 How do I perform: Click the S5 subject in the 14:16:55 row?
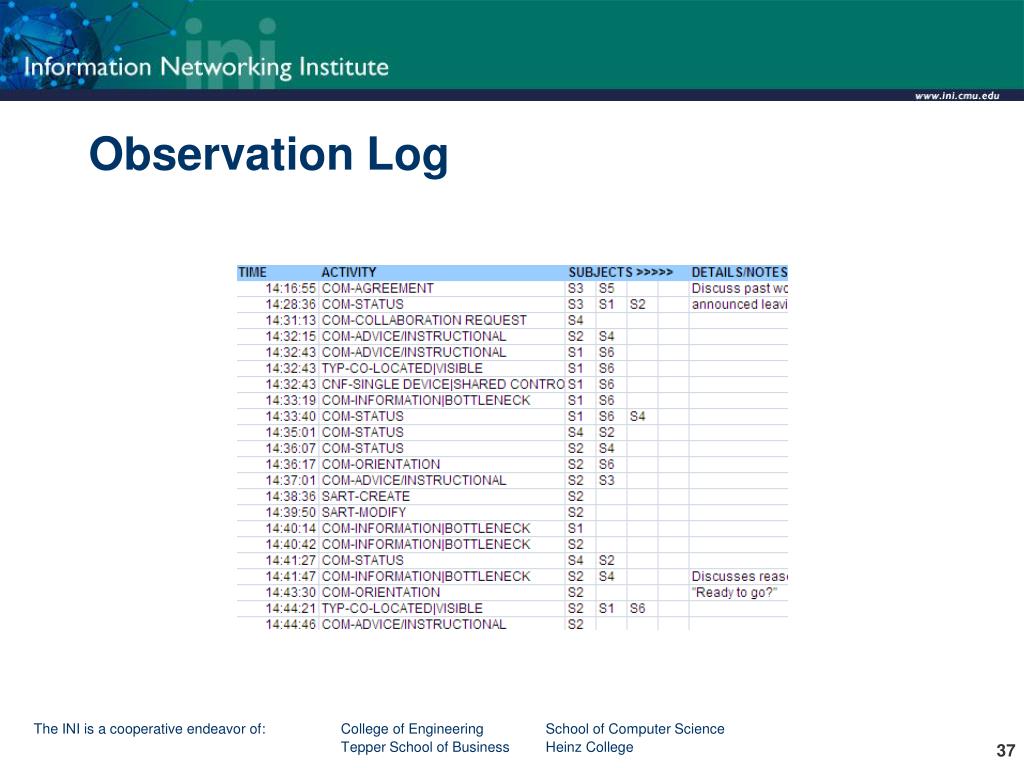pos(607,289)
